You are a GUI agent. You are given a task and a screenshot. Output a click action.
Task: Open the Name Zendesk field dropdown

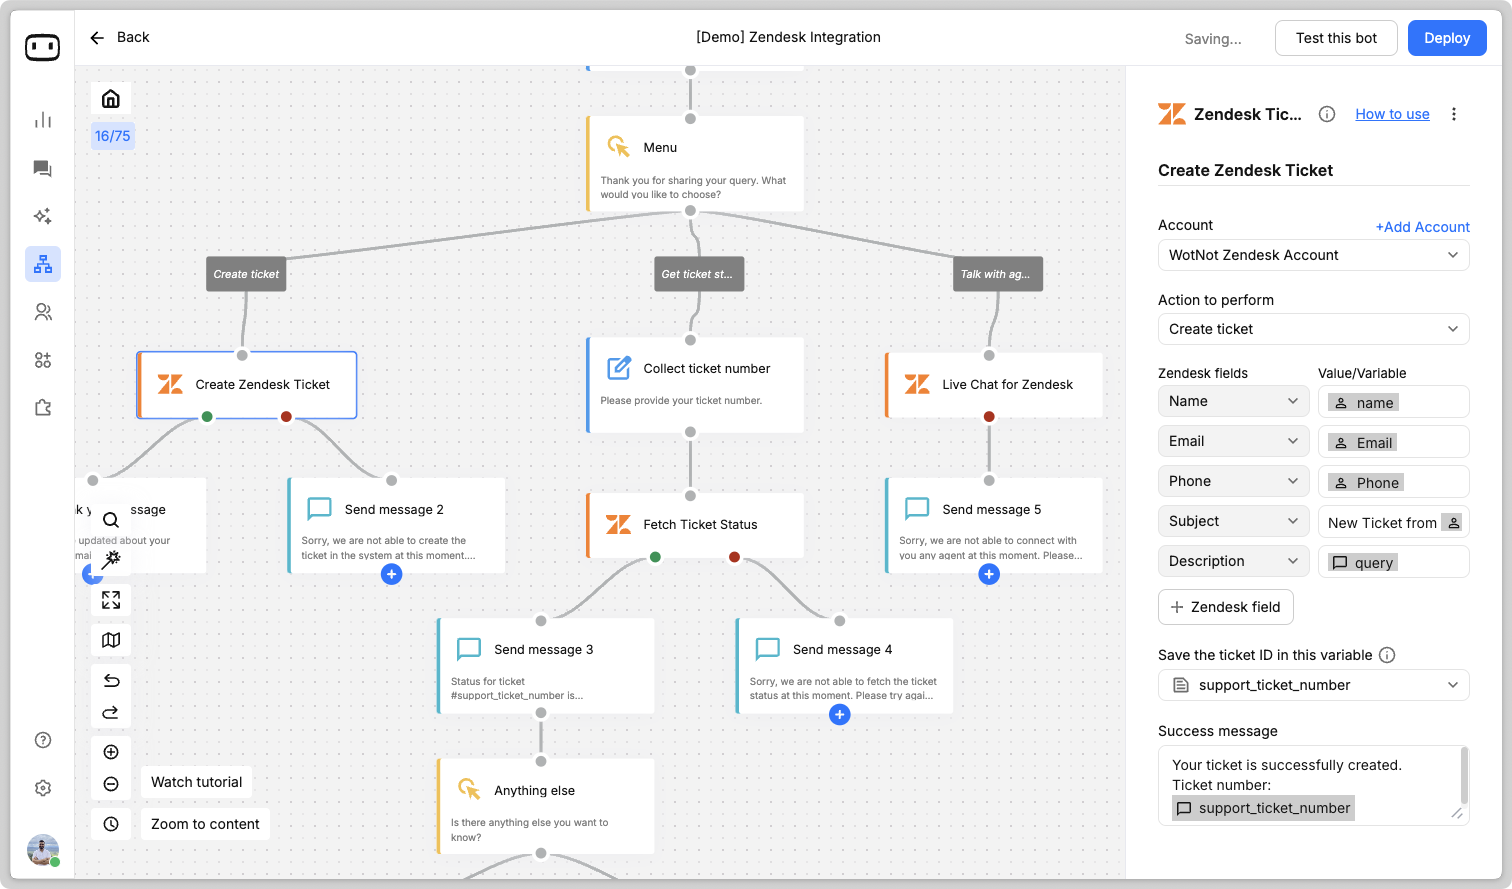(x=1234, y=401)
